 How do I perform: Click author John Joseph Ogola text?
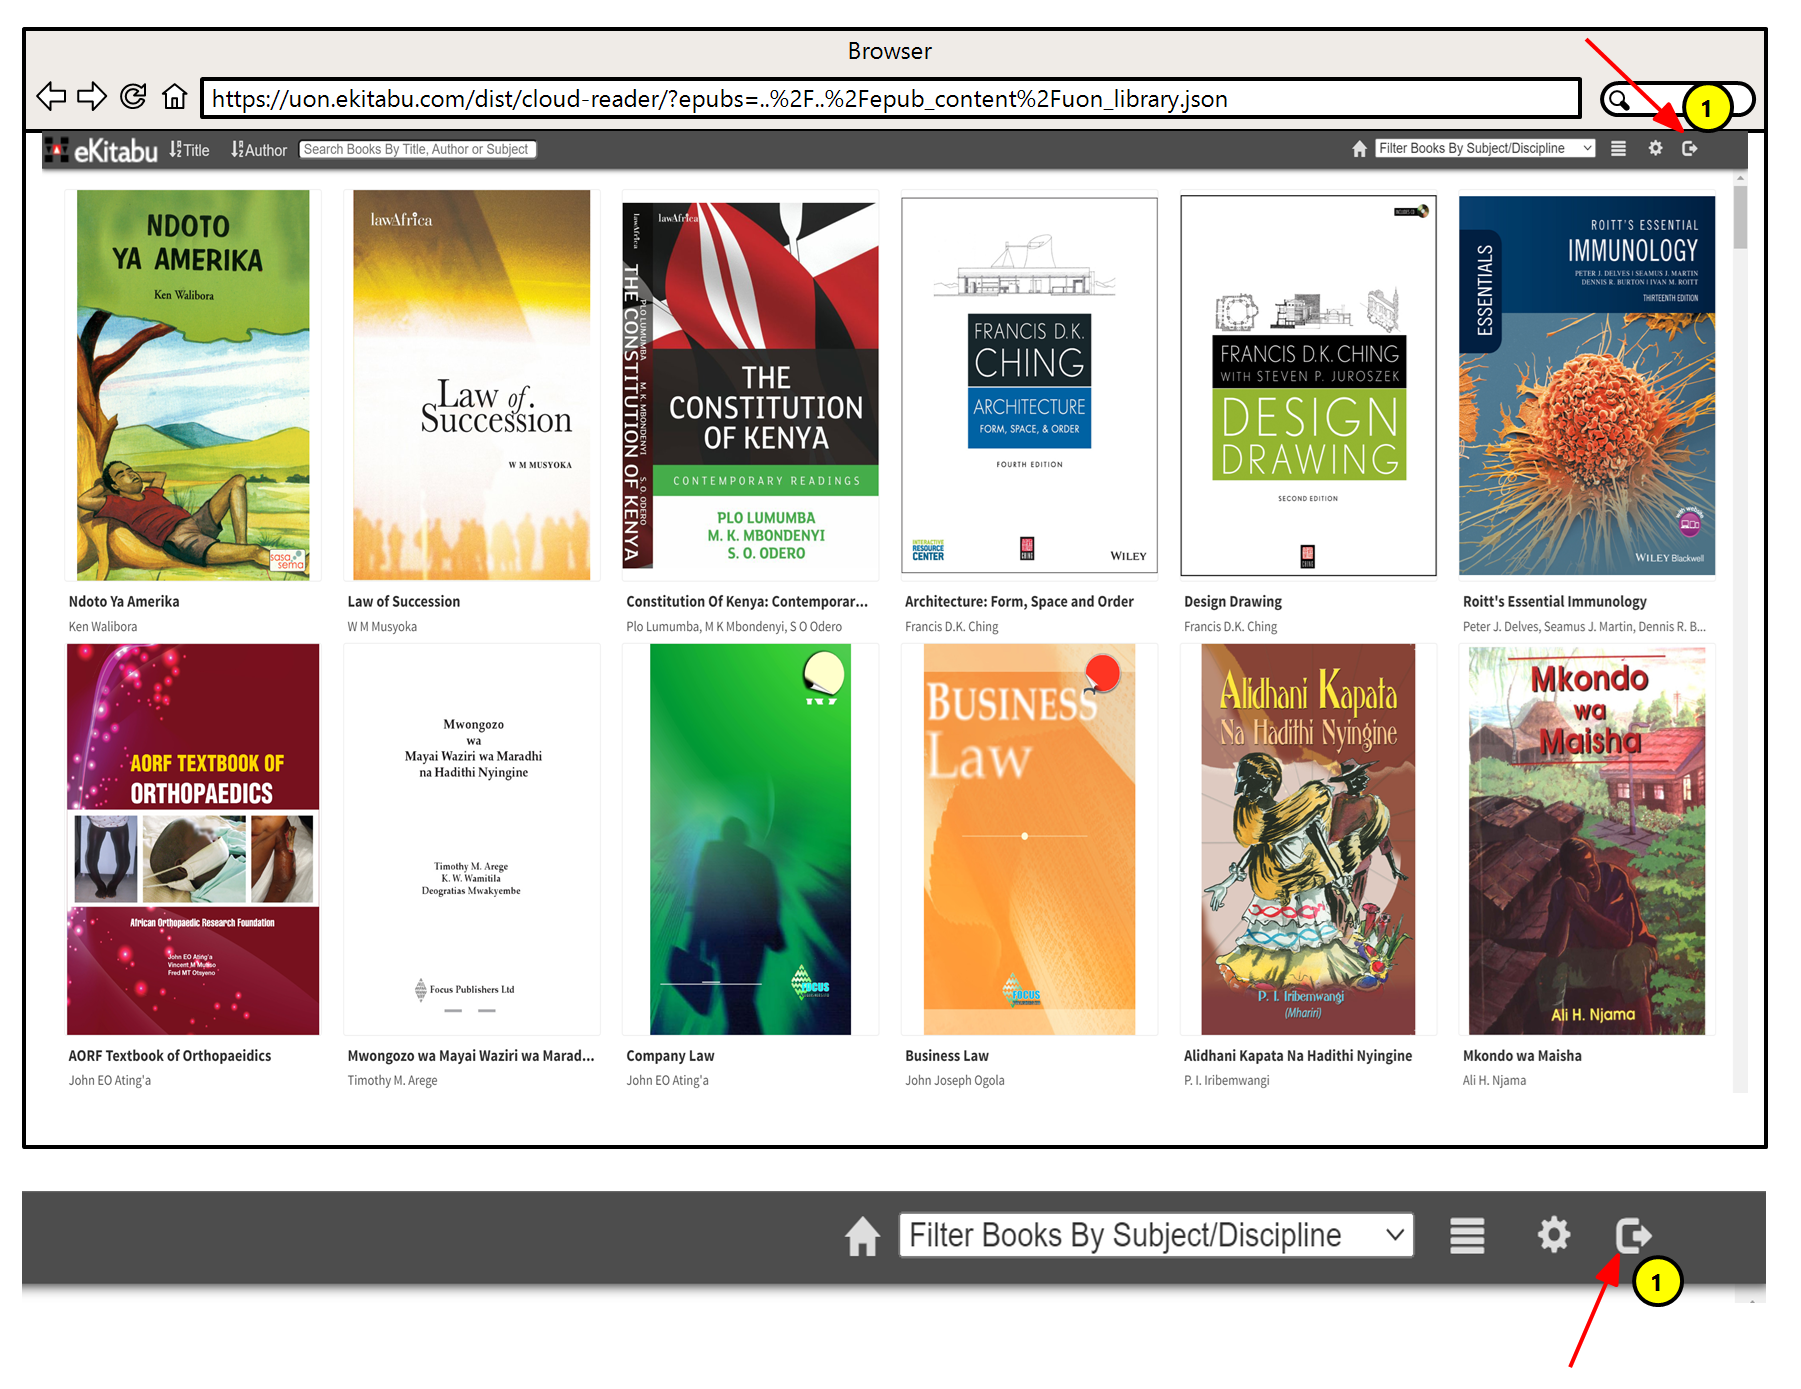955,1080
